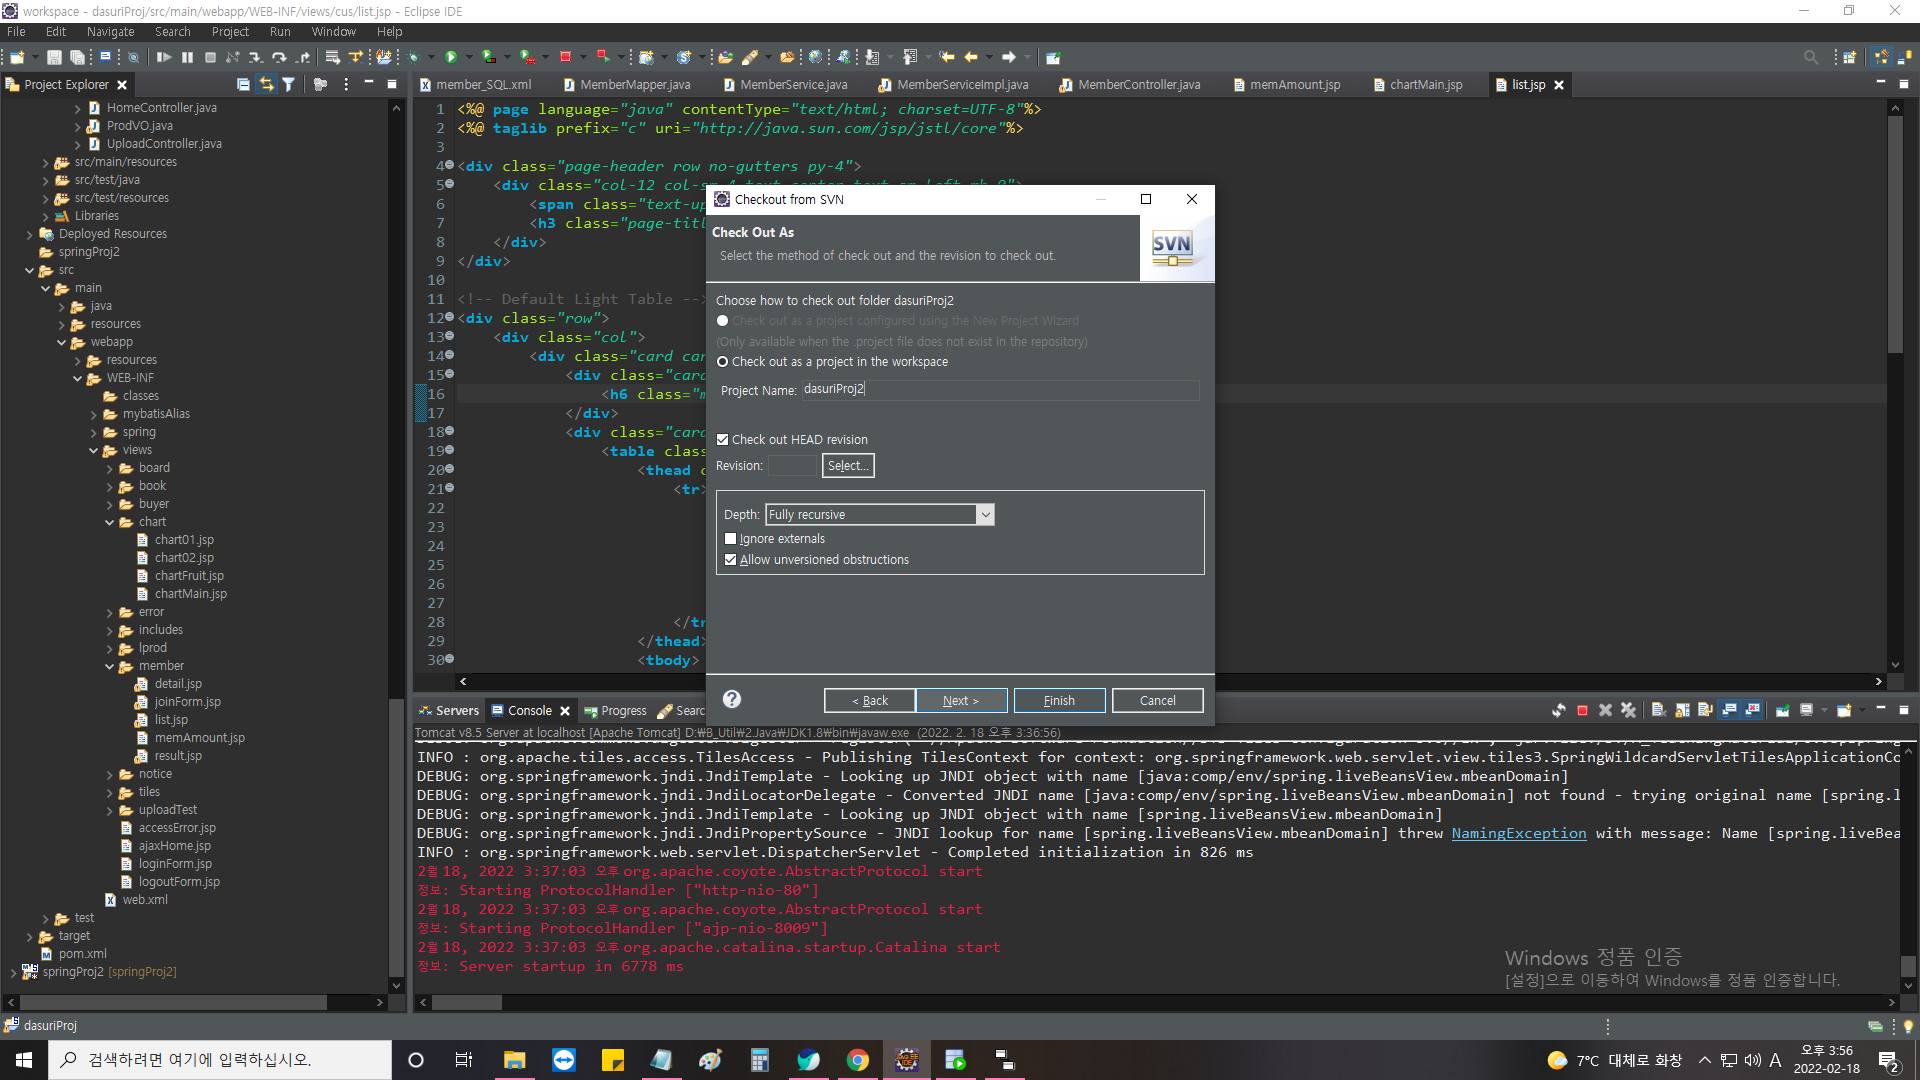The image size is (1920, 1080).
Task: Click Save icon in main toolbar
Action: click(x=54, y=57)
